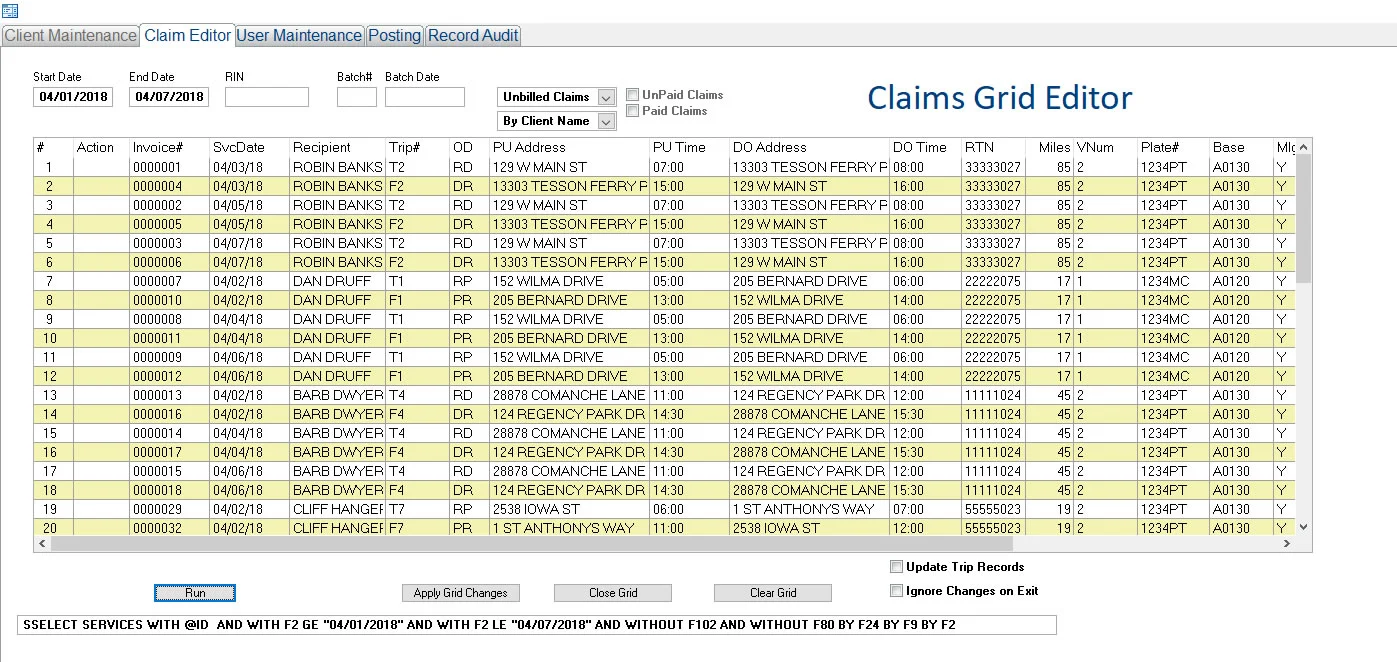Viewport: 1397px width, 662px height.
Task: Click DO time 15:30 in row 14
Action: (925, 414)
